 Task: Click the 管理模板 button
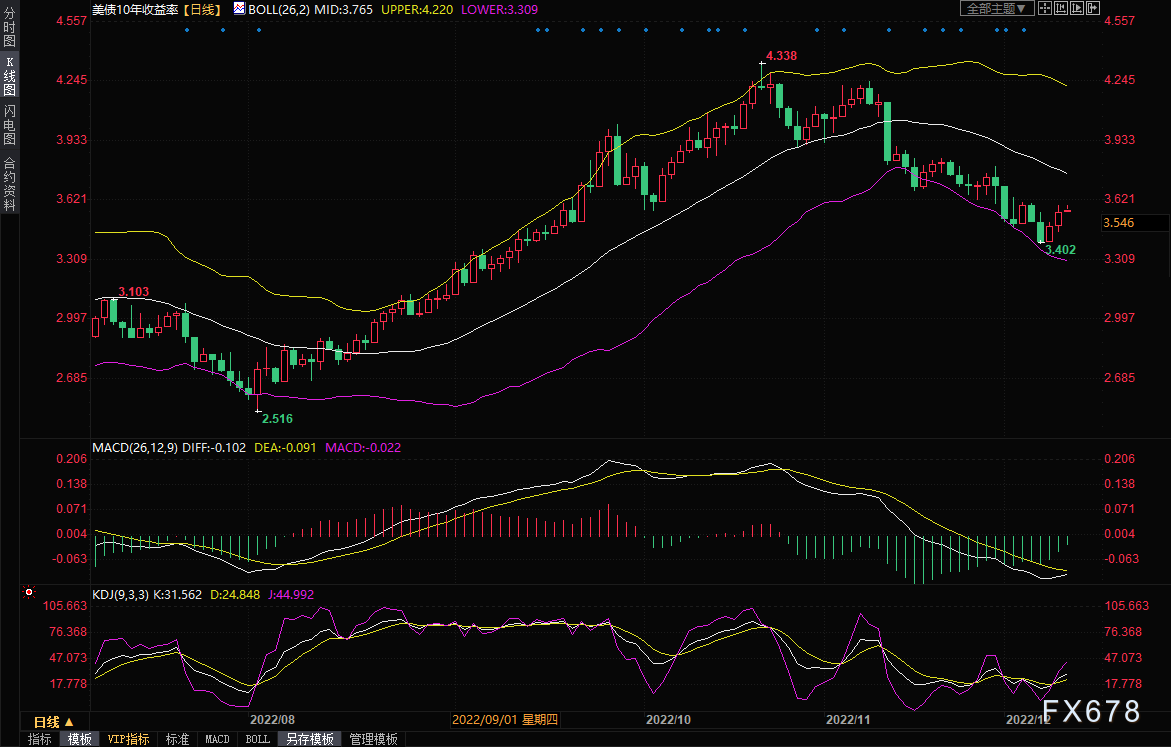click(x=373, y=739)
